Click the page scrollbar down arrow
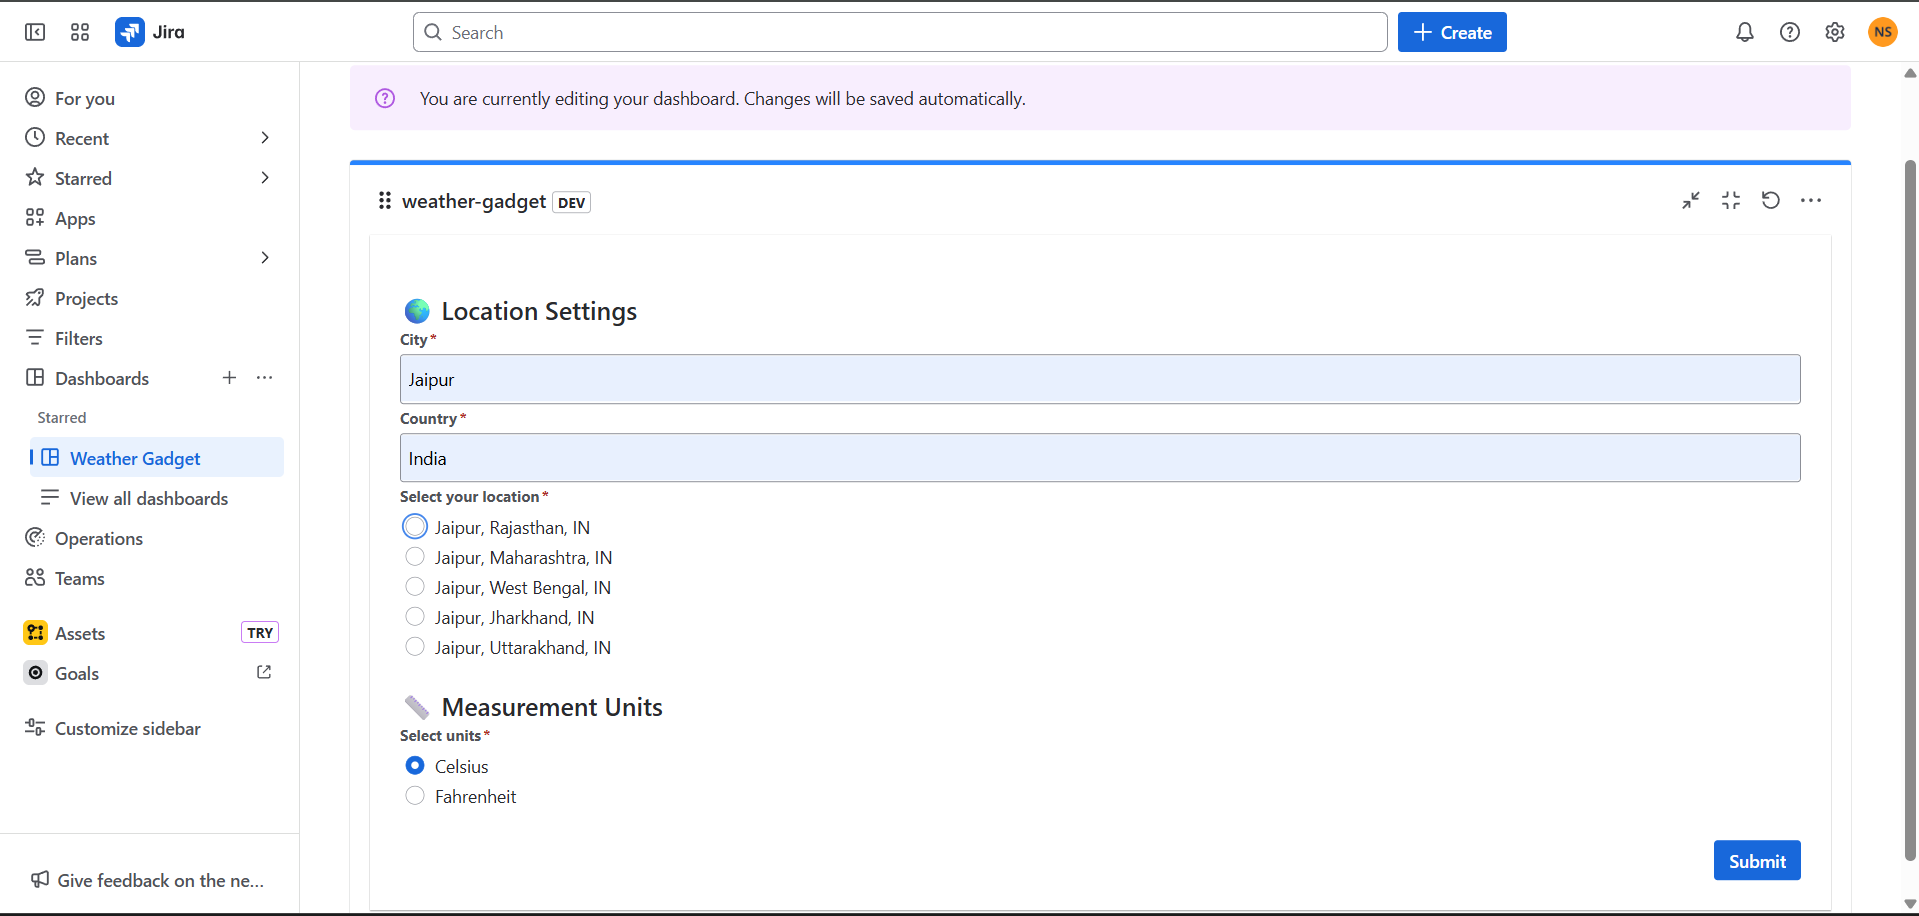Image resolution: width=1919 pixels, height=916 pixels. [1910, 904]
